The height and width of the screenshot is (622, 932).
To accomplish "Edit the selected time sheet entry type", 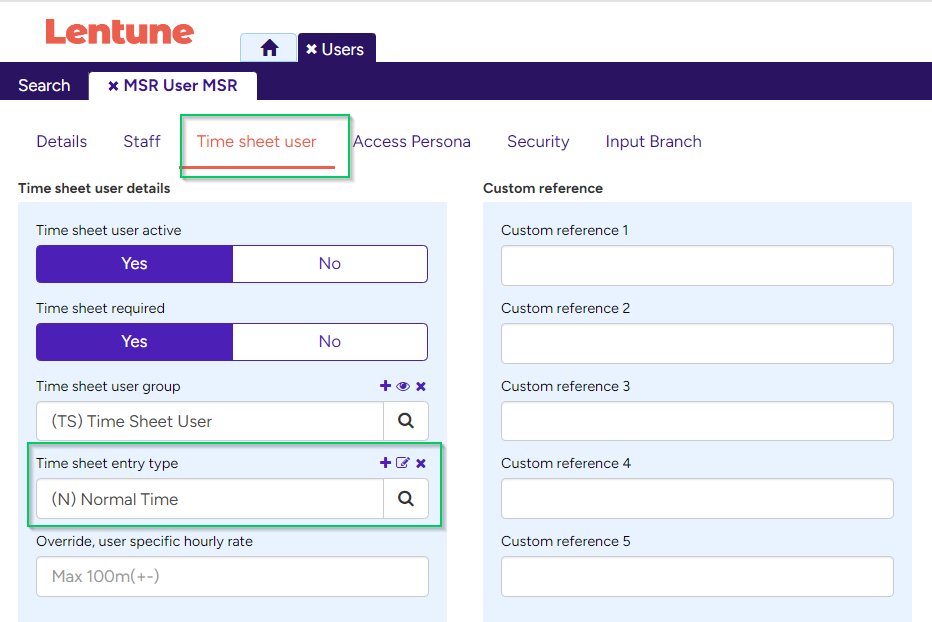I will 402,463.
